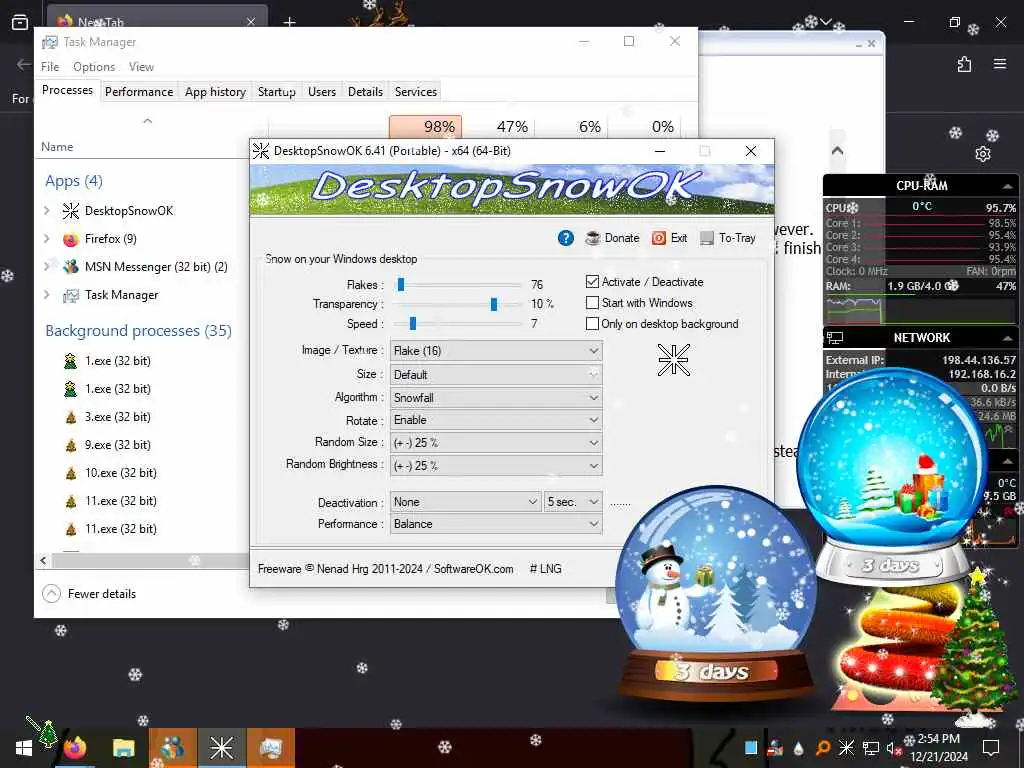Adjust the Speed slider

(413, 323)
